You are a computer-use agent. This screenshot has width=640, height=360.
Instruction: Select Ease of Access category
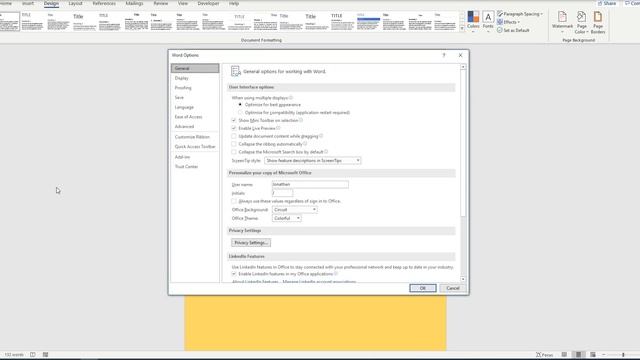(x=195, y=117)
